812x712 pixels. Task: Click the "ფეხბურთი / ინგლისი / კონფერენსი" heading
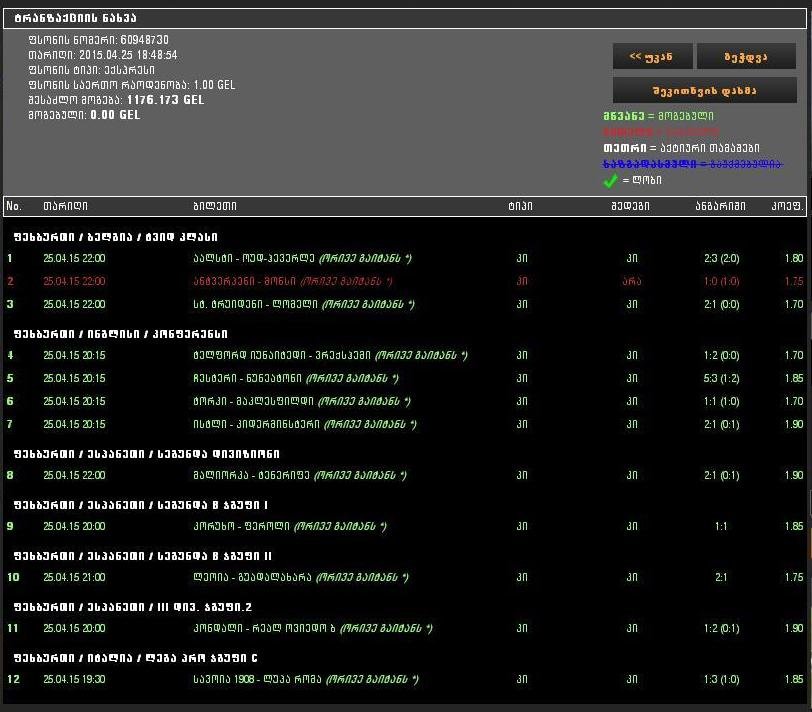tap(121, 334)
